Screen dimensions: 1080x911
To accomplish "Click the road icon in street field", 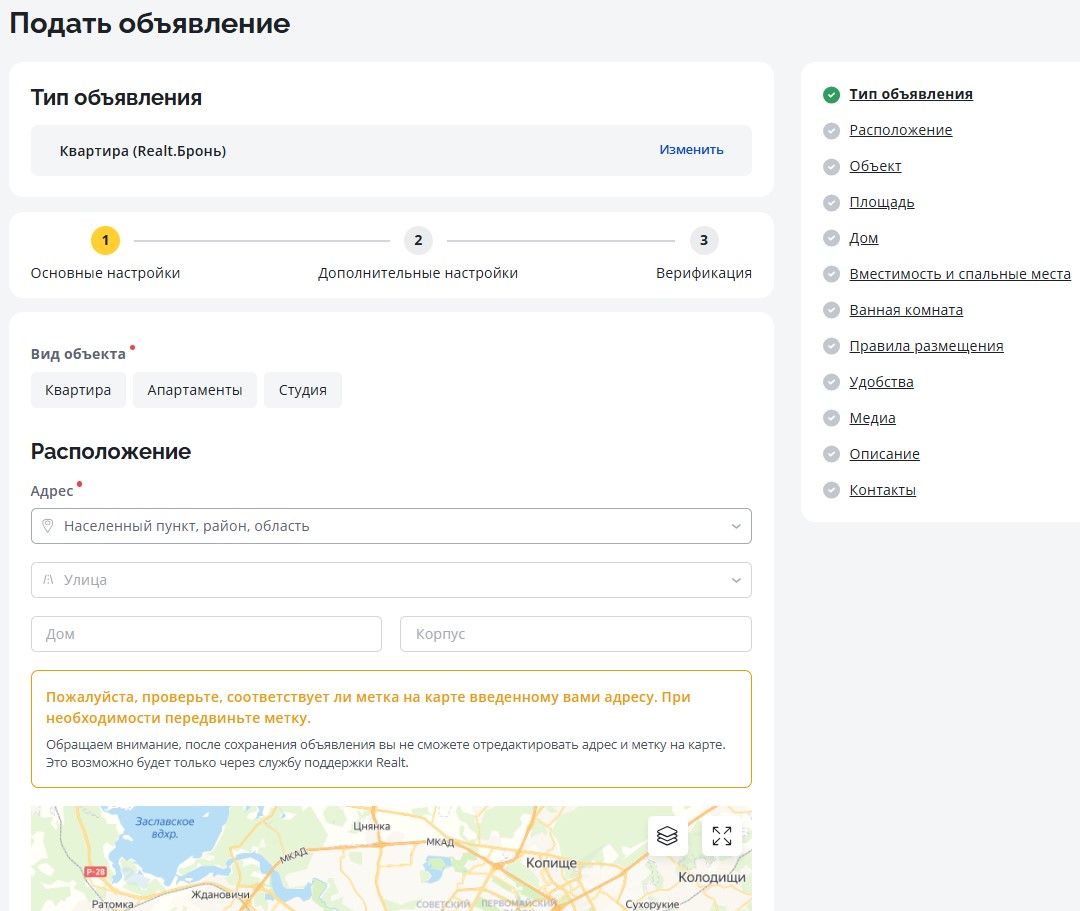I will 47,580.
